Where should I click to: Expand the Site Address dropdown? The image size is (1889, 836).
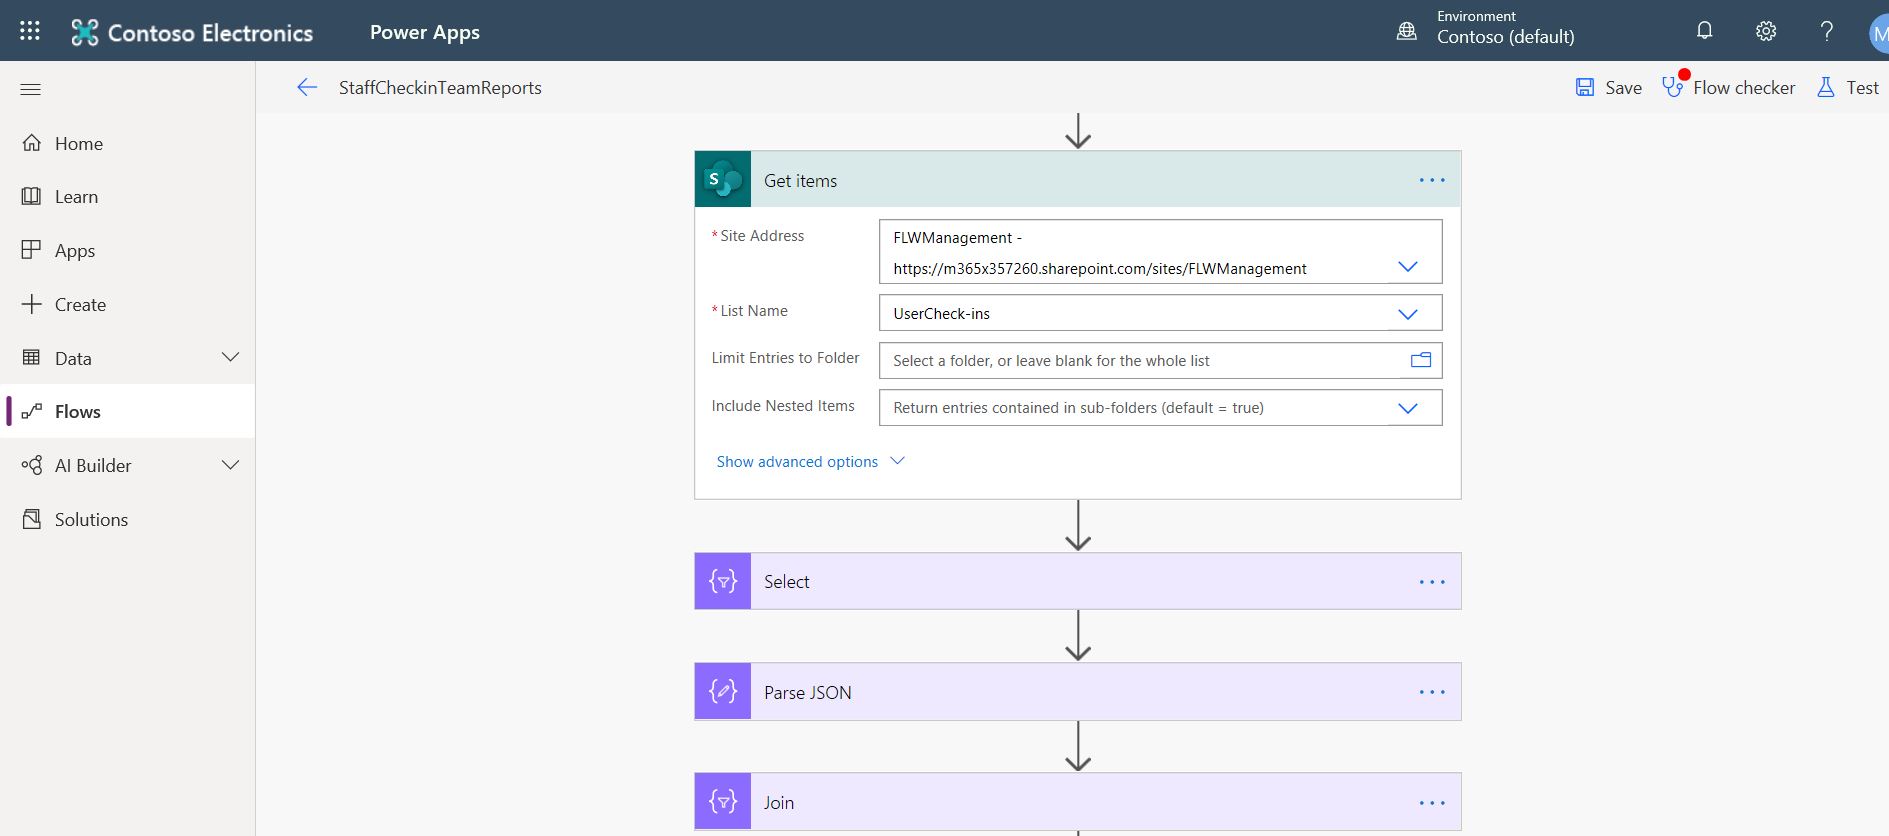point(1408,267)
